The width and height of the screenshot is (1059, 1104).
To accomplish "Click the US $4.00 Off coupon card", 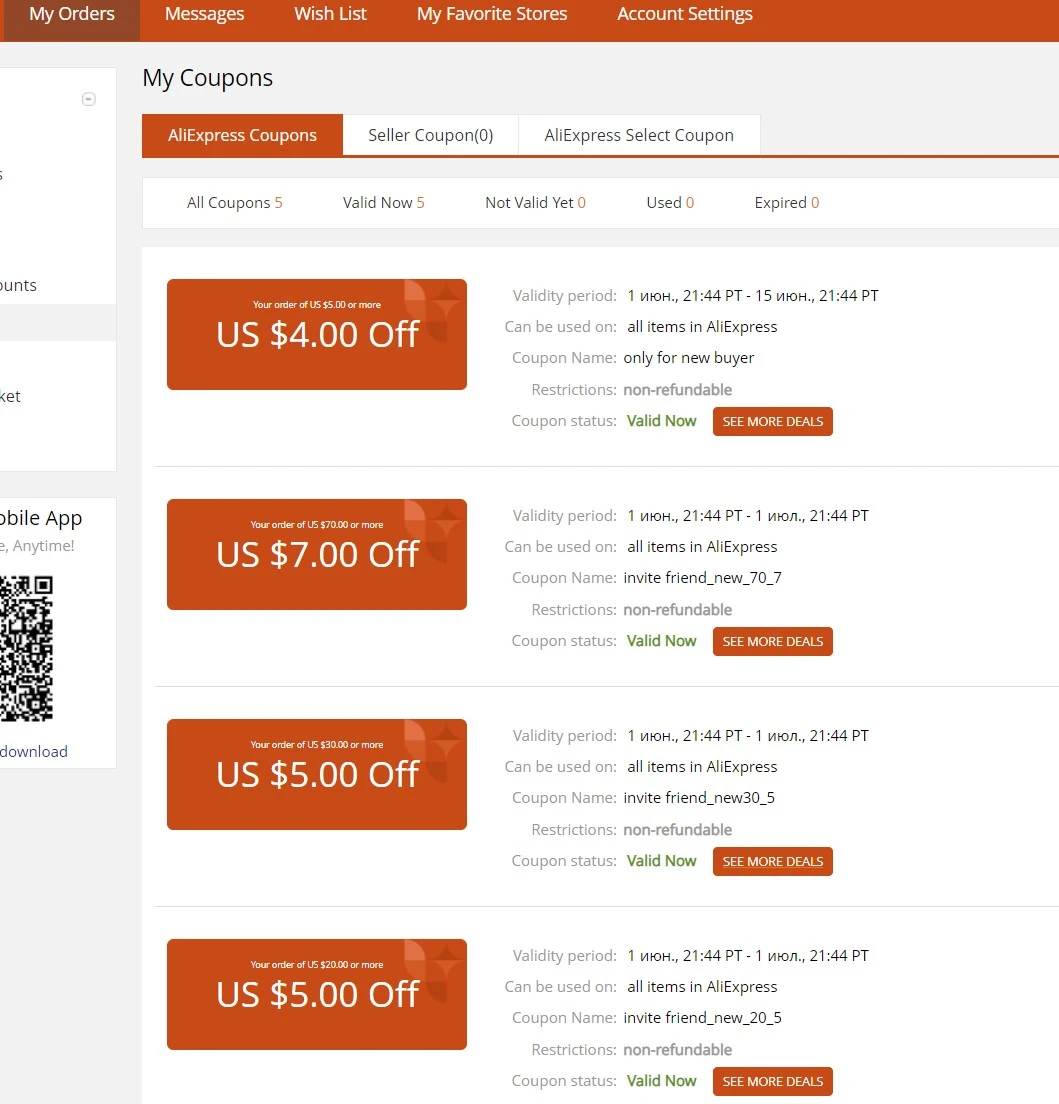I will click(x=317, y=334).
